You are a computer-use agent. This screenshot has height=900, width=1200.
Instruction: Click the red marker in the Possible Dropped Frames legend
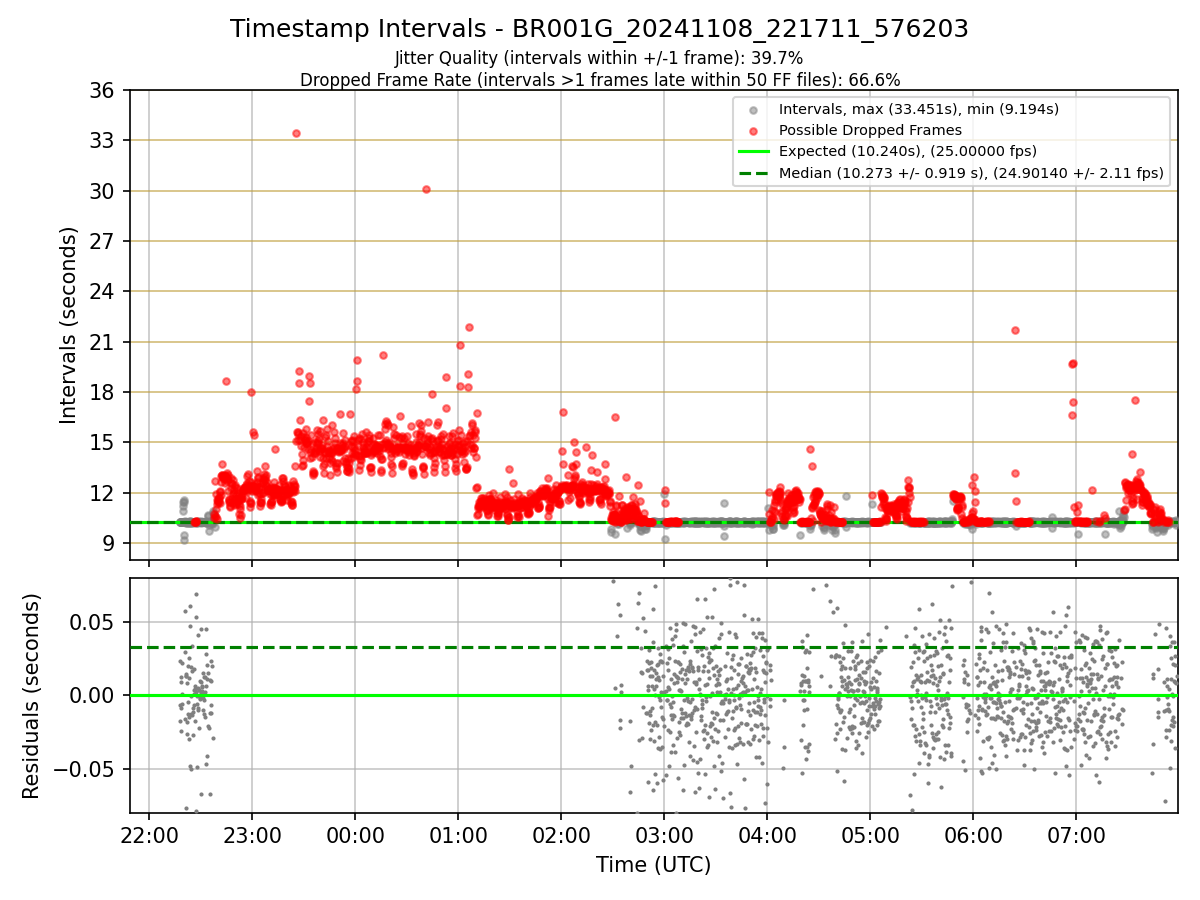point(753,130)
